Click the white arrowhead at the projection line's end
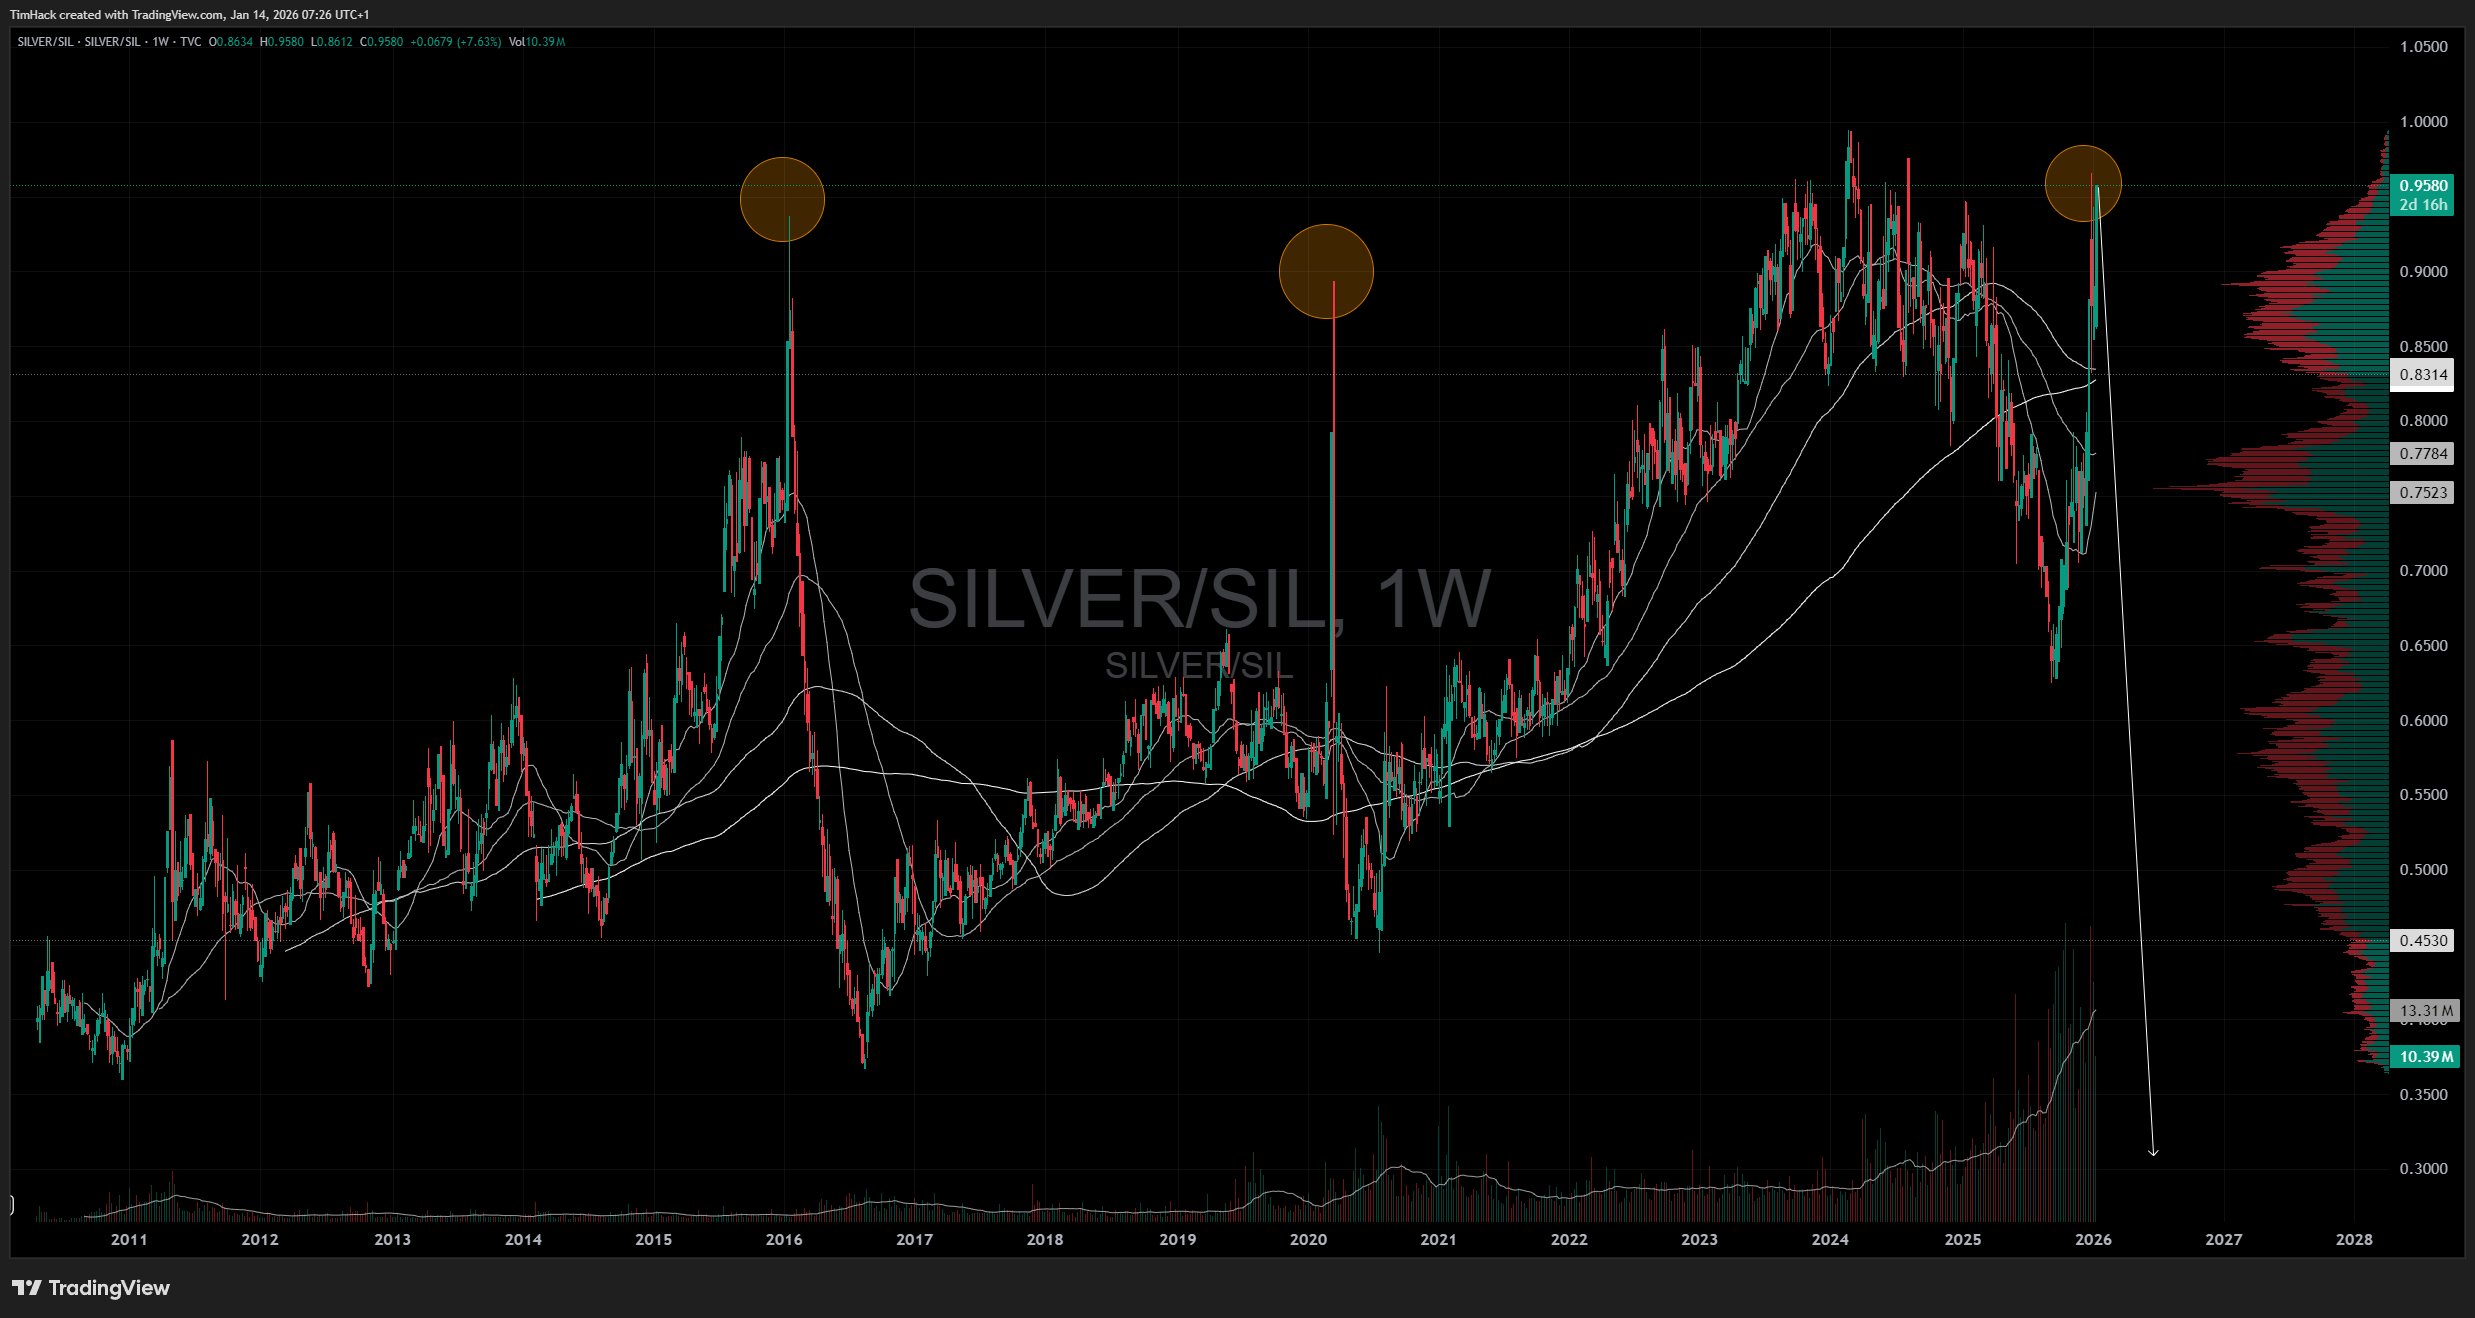Image resolution: width=2475 pixels, height=1318 pixels. pyautogui.click(x=2153, y=1152)
